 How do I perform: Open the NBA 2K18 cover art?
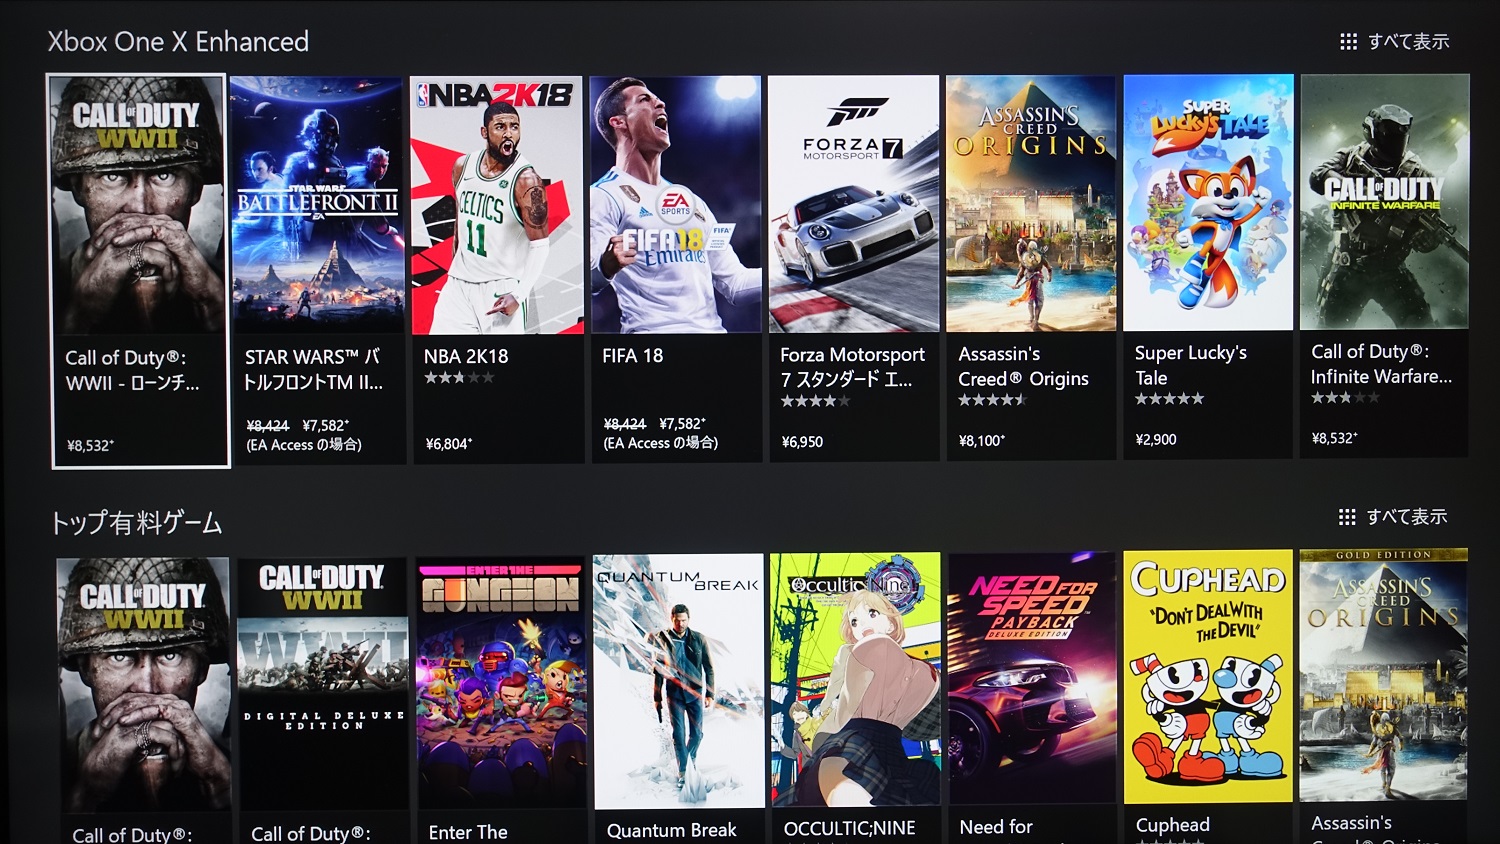497,205
